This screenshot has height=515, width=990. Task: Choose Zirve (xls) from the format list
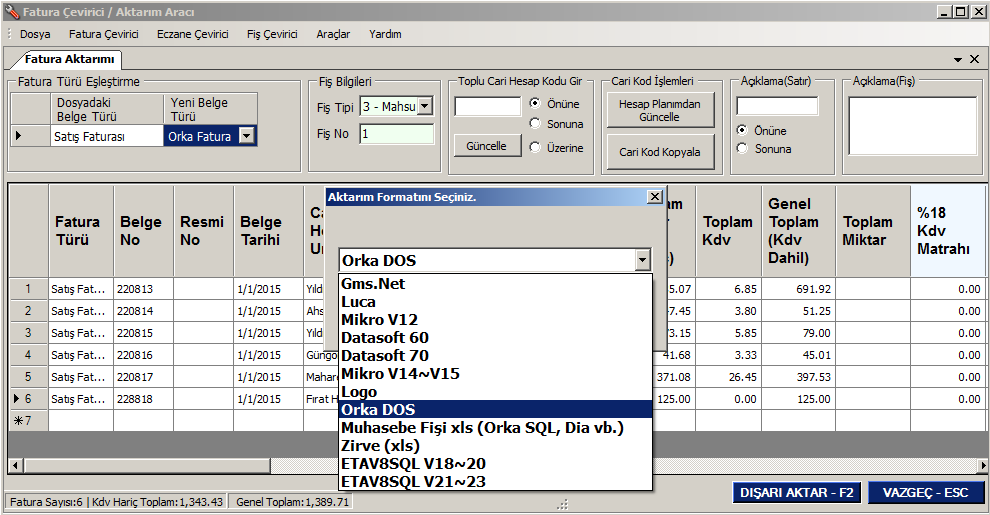[x=496, y=446]
